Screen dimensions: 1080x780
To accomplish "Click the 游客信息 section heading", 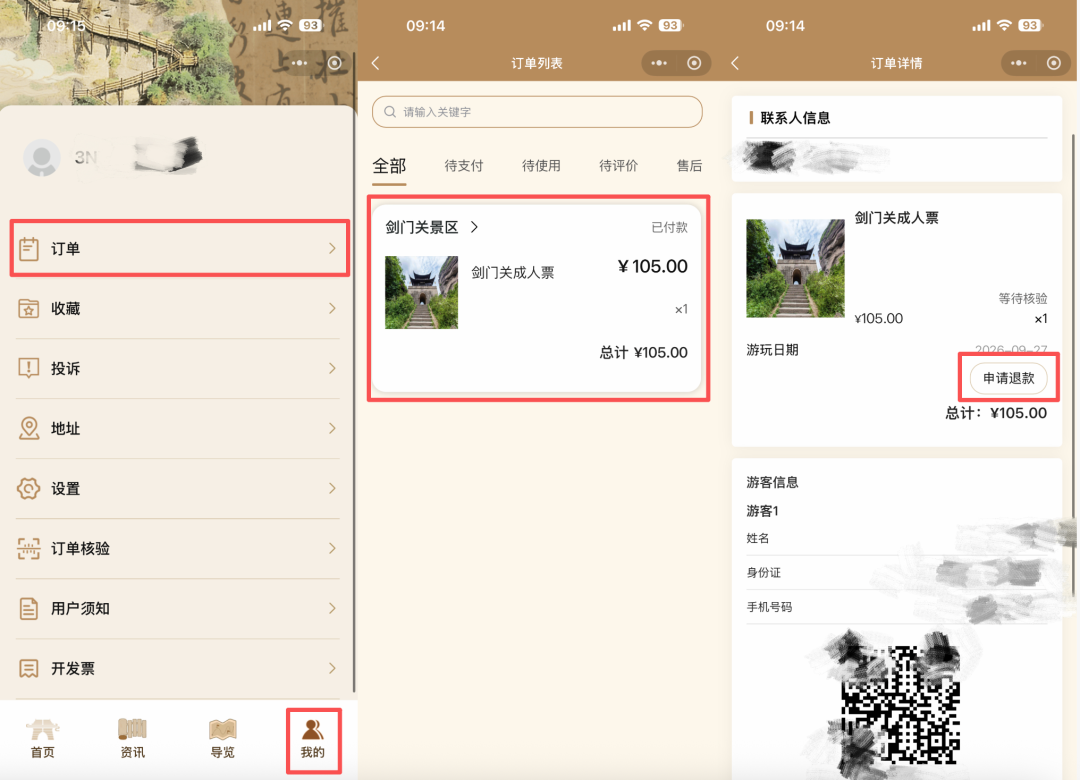I will pos(772,482).
